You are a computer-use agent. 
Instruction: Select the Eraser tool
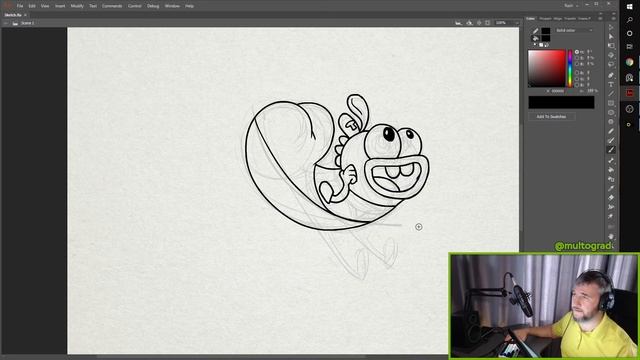click(x=611, y=198)
